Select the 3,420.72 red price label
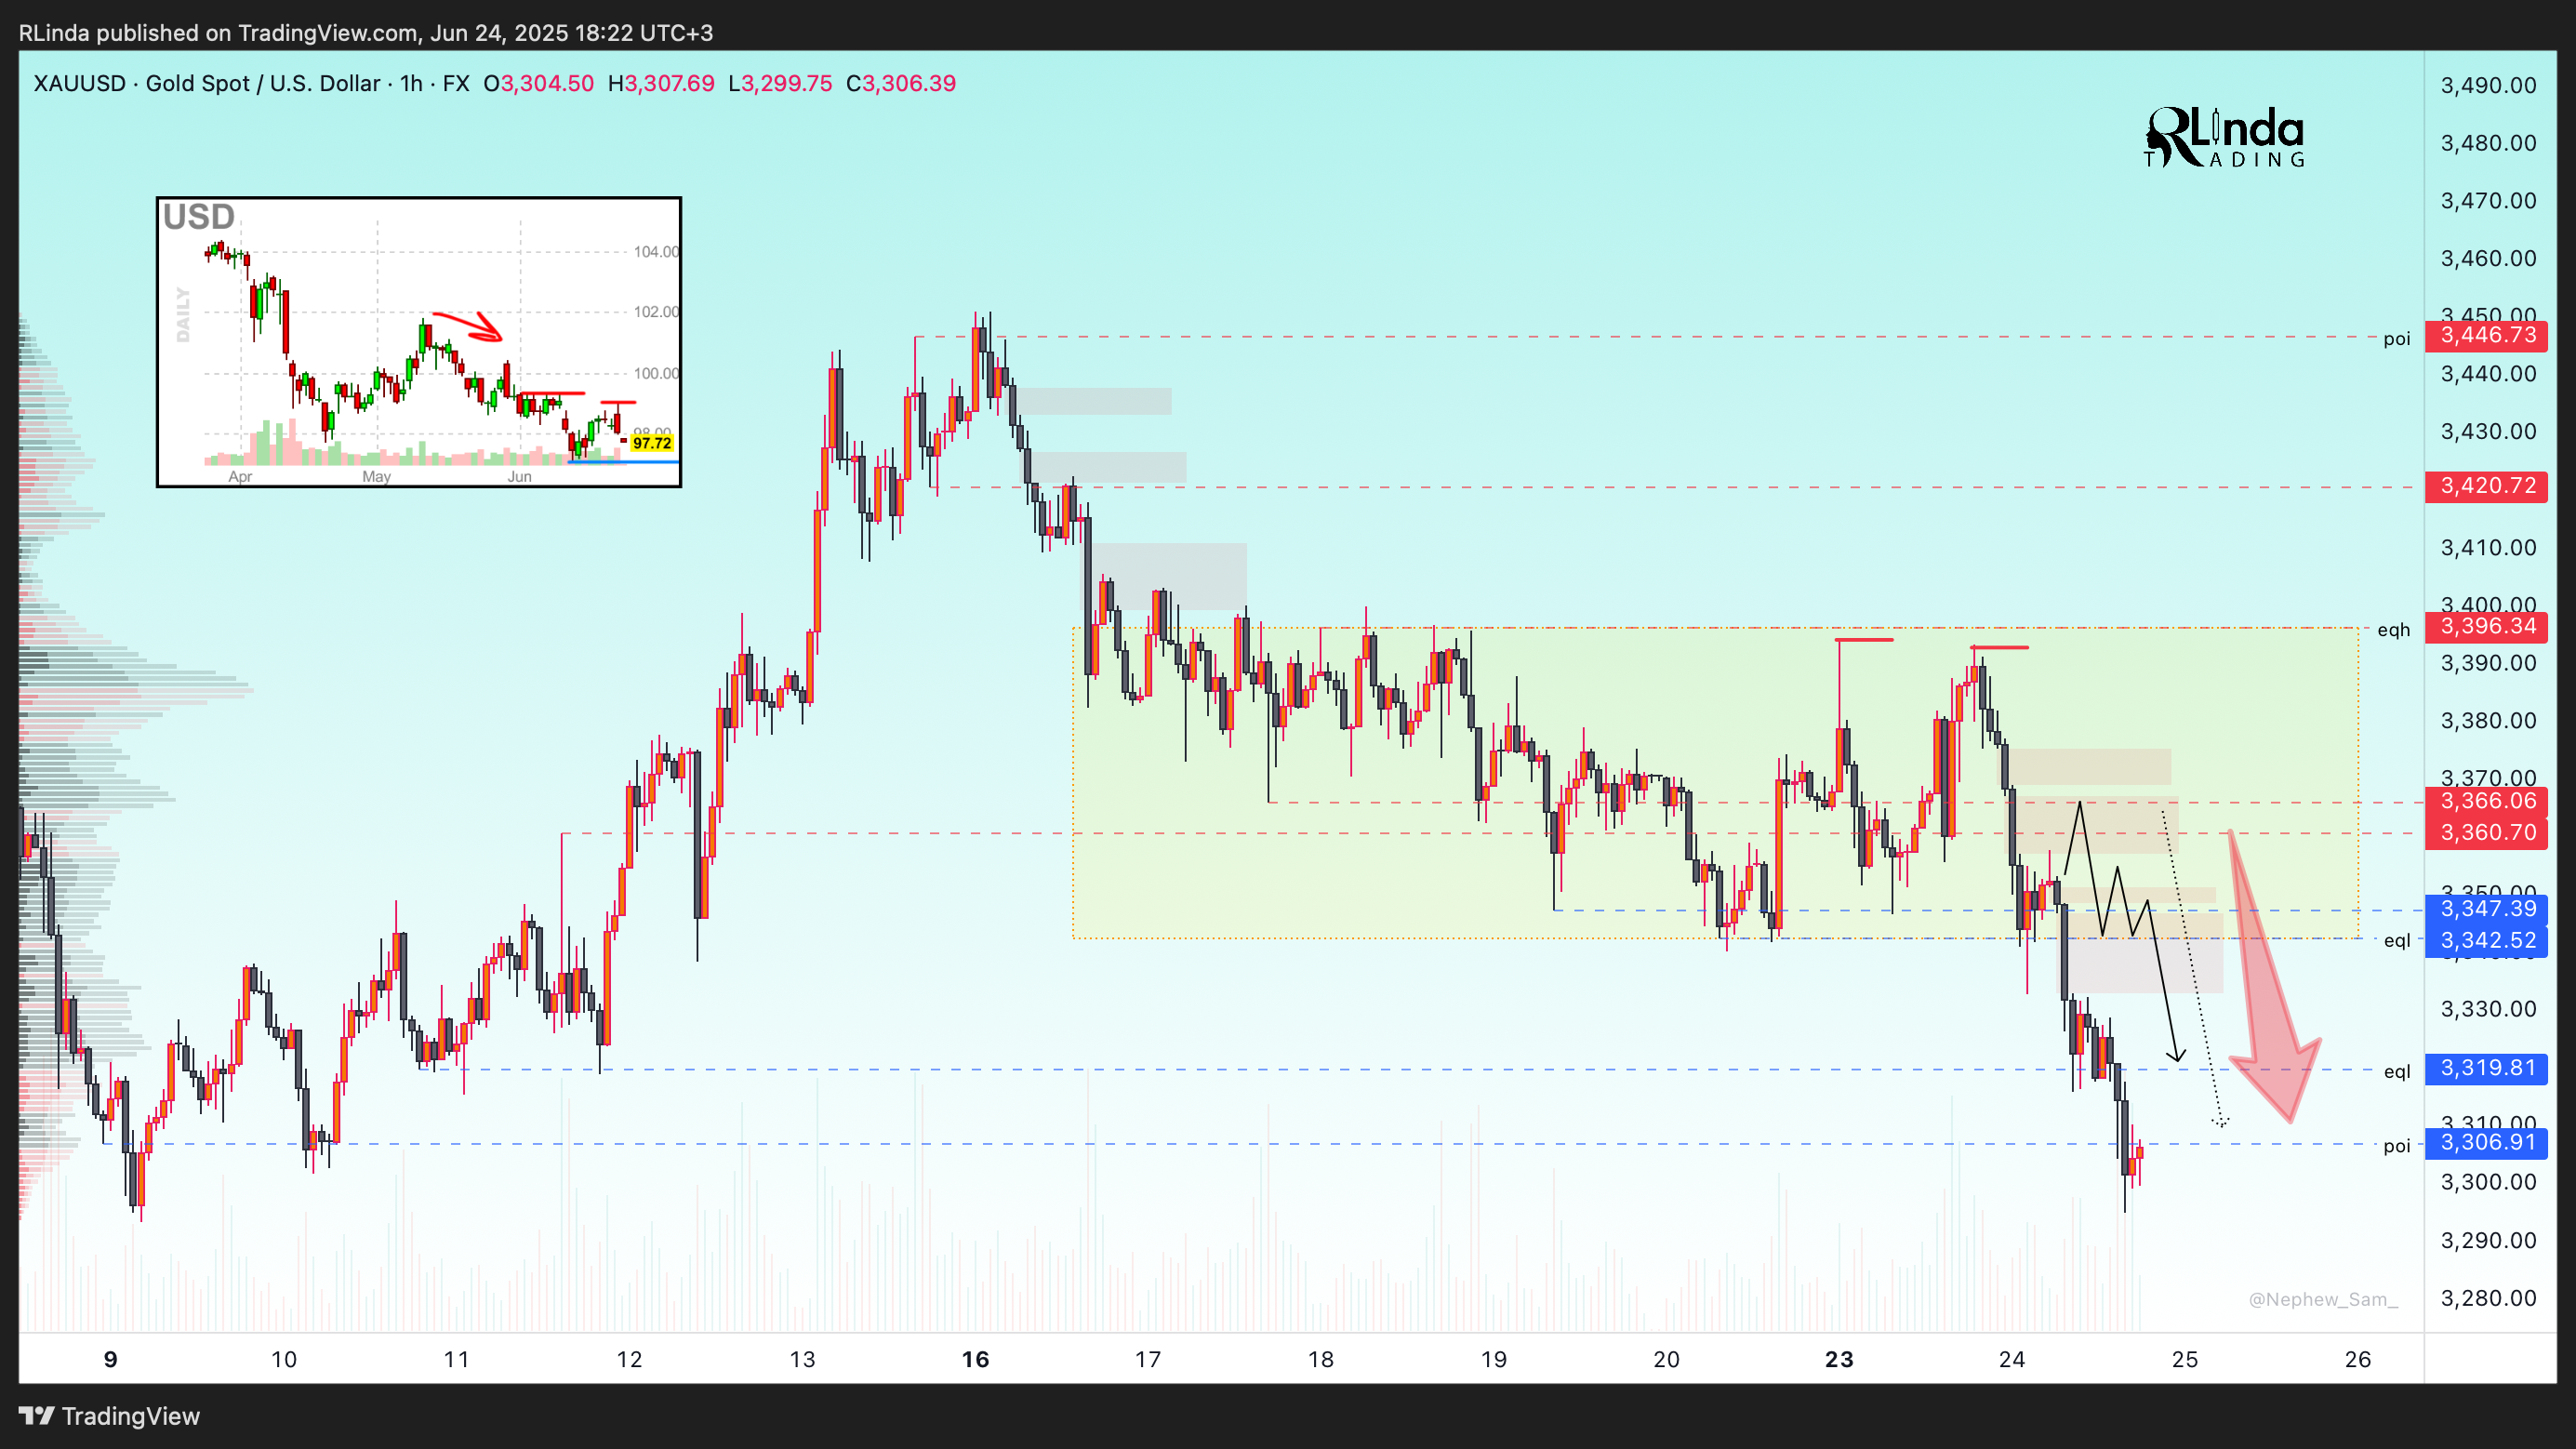Screen dimensions: 2576x1449 point(2487,486)
